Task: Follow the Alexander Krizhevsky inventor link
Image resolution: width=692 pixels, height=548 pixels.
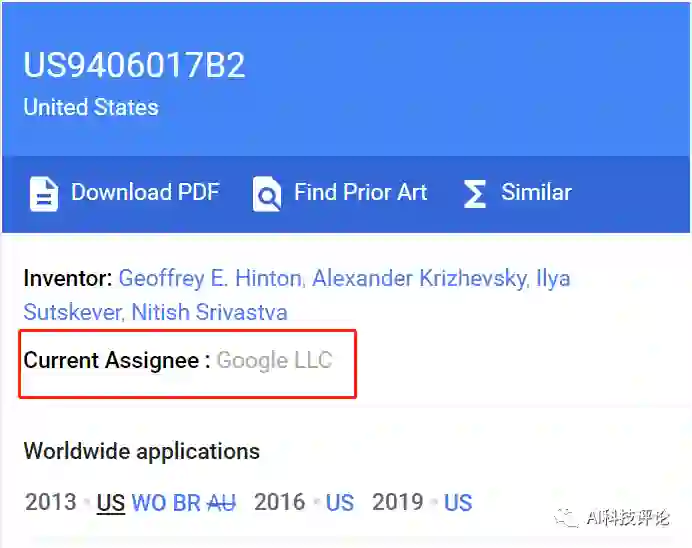Action: pos(419,278)
